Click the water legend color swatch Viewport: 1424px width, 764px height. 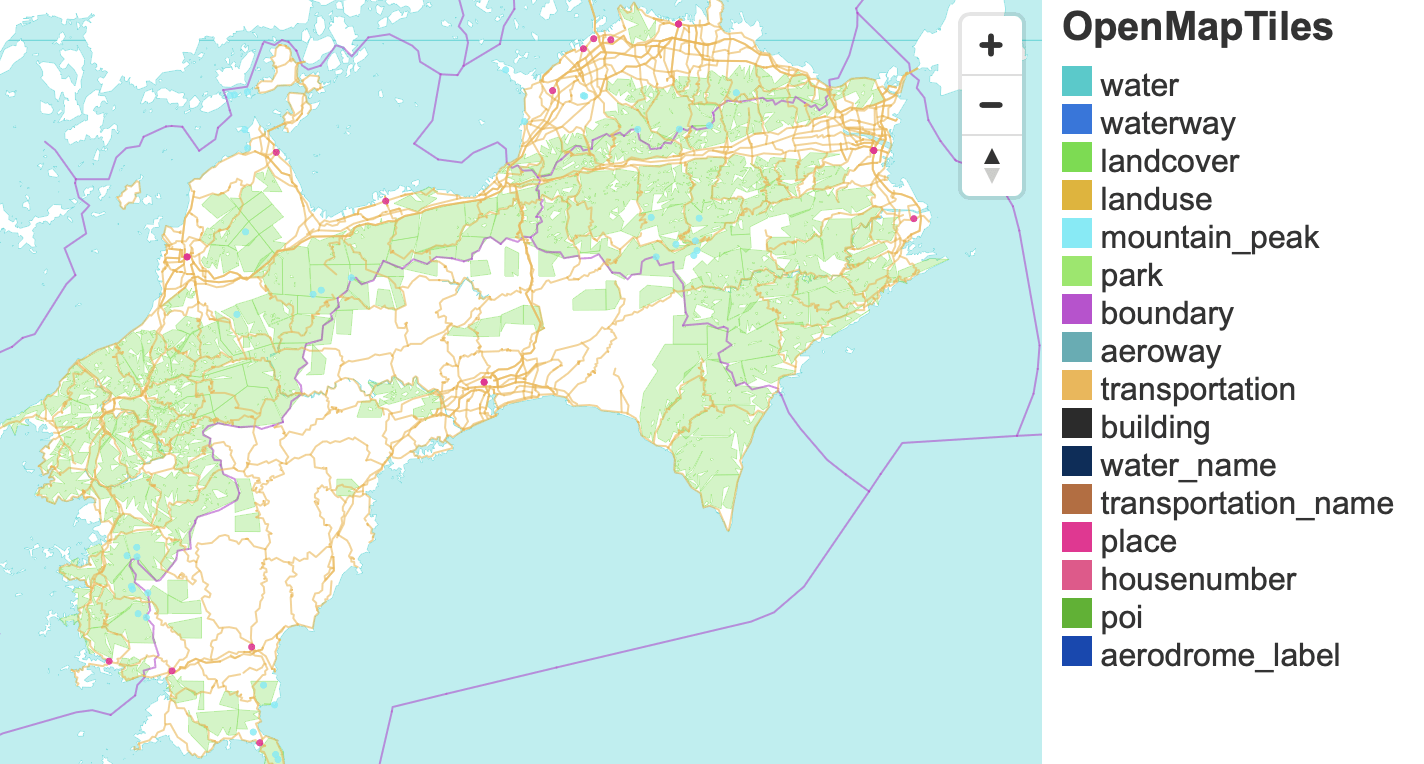pos(1077,82)
